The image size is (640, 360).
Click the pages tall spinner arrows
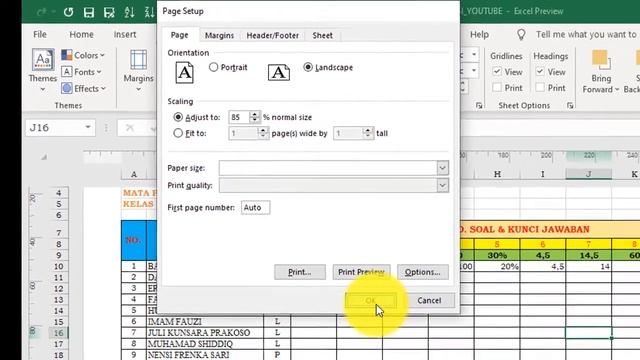click(368, 133)
